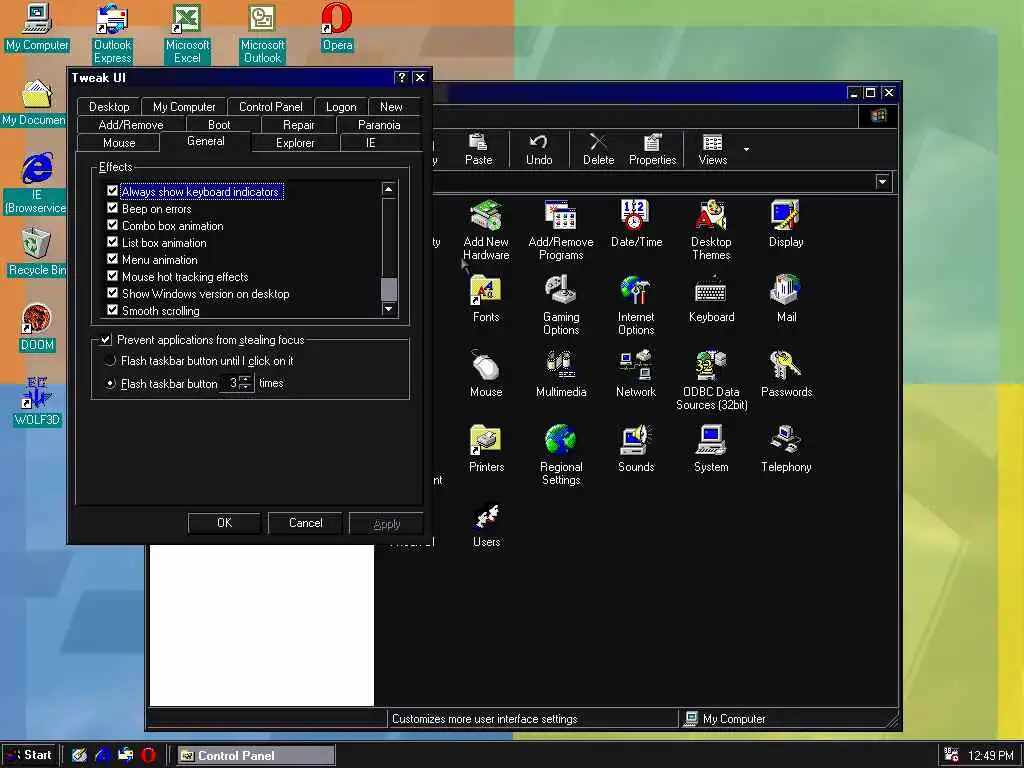Click the taskbar clock

(x=991, y=756)
